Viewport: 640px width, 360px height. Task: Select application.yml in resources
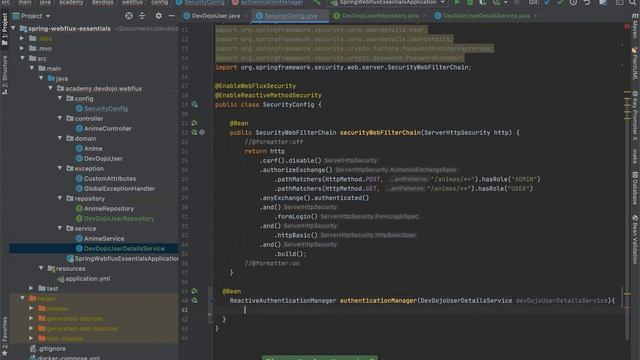[87, 278]
